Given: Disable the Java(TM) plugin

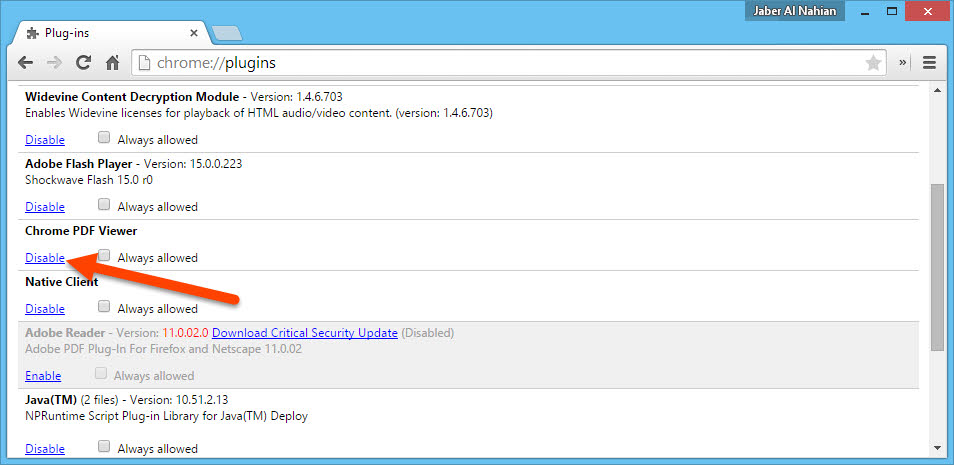Looking at the screenshot, I should 45,450.
